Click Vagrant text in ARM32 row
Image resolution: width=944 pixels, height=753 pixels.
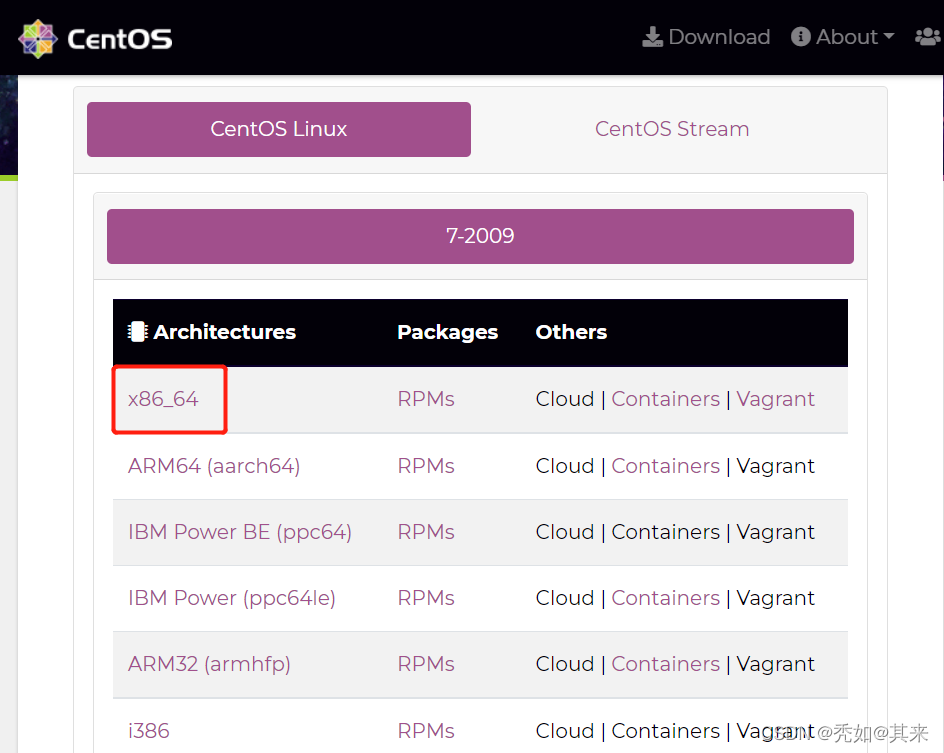pyautogui.click(x=775, y=664)
